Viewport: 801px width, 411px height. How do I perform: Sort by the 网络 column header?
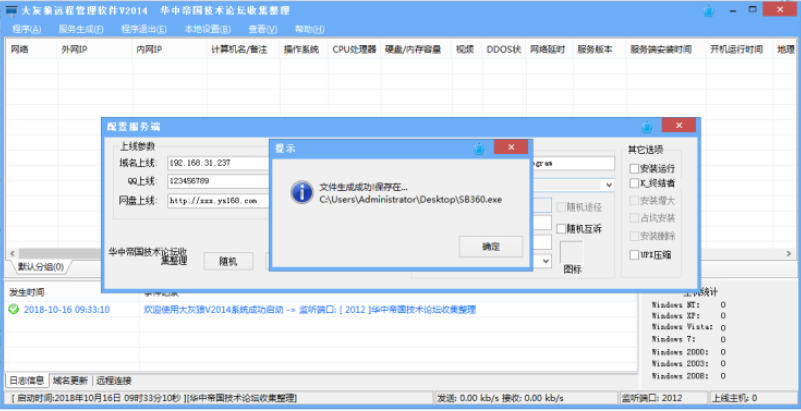(31, 50)
